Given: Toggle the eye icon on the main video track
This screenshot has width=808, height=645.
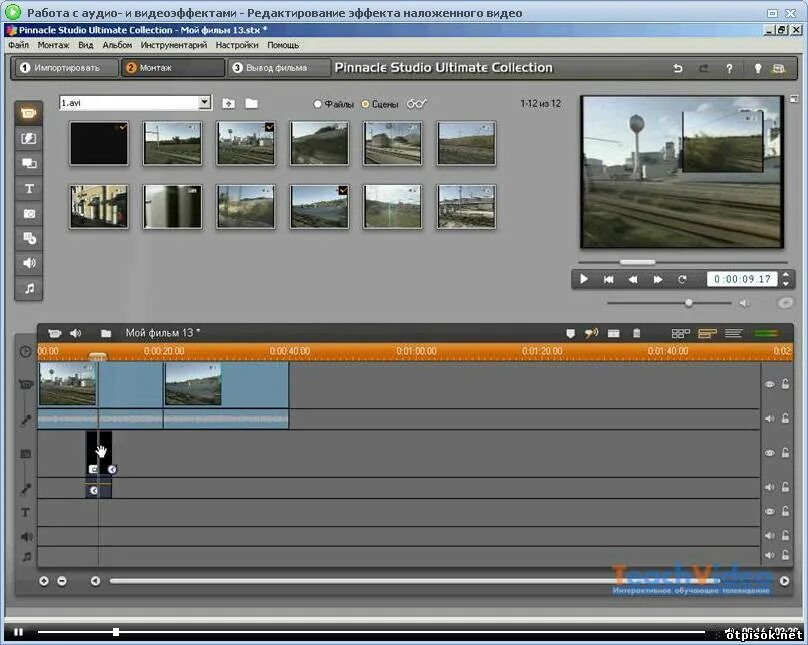Looking at the screenshot, I should click(770, 384).
